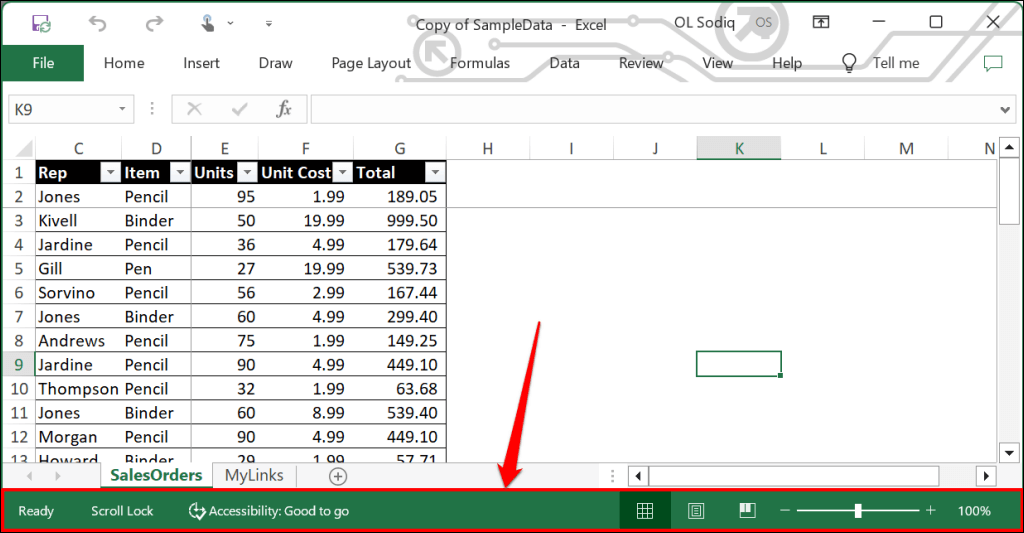1024x533 pixels.
Task: Click cell showing 539.73
Action: pos(400,268)
